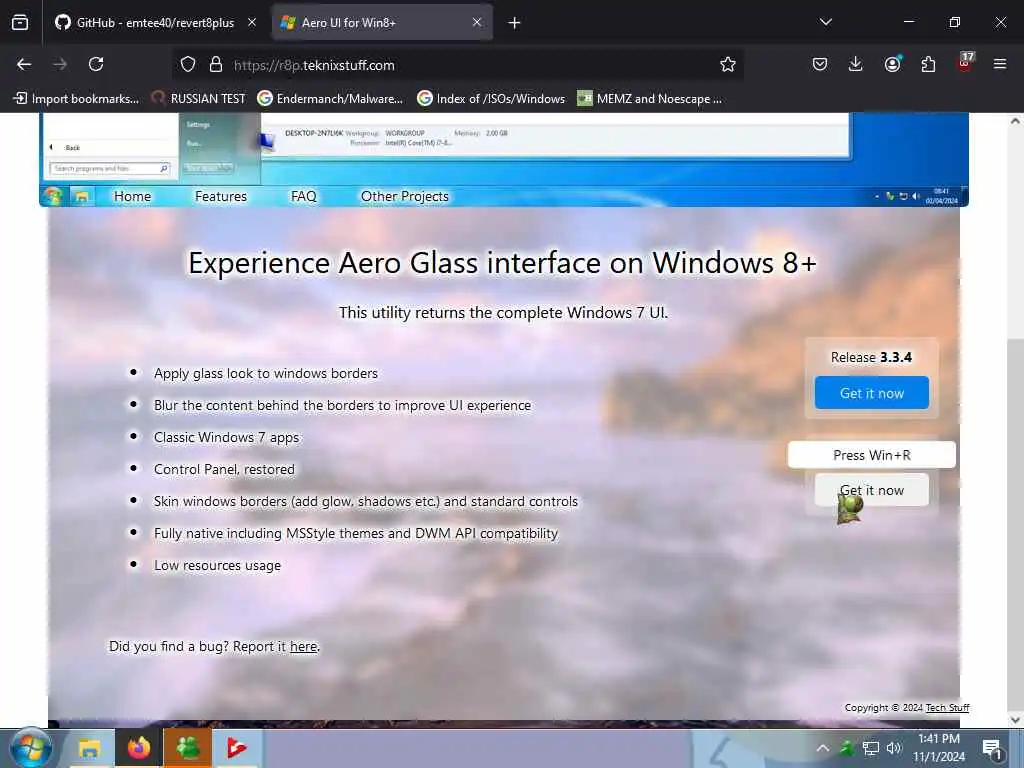Click blue Get it now button
1024x768 pixels.
click(x=871, y=392)
